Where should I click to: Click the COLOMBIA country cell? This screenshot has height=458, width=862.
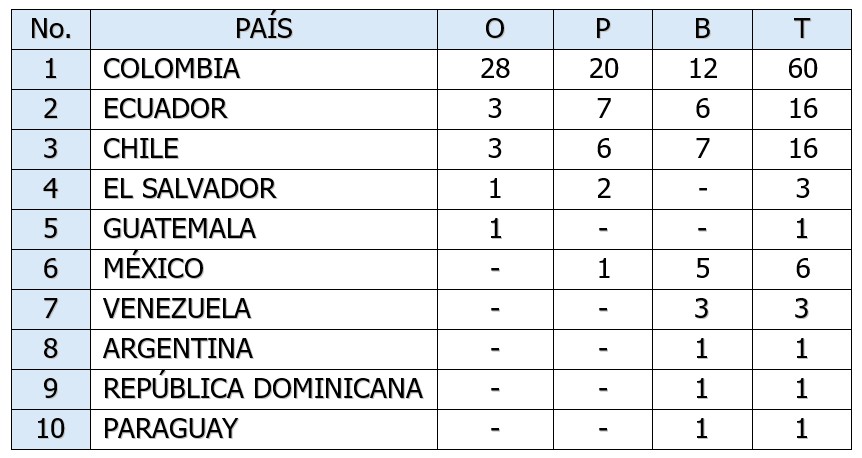coord(172,69)
